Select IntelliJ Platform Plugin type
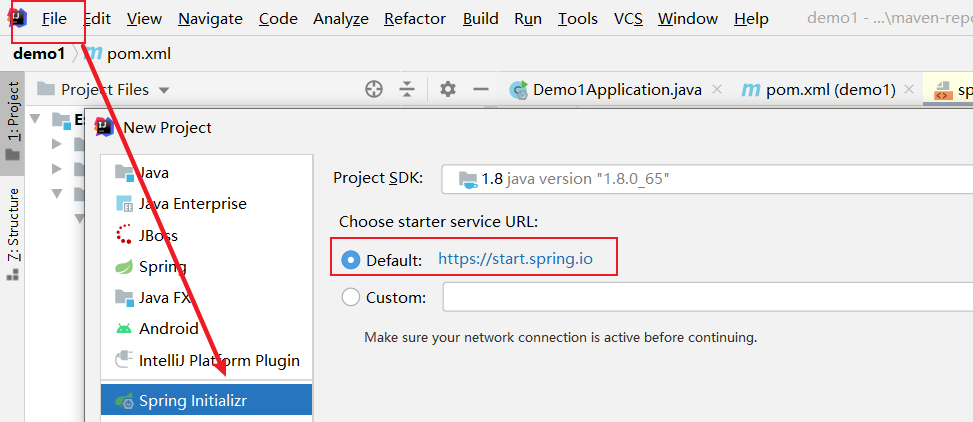The image size is (973, 422). pos(218,360)
